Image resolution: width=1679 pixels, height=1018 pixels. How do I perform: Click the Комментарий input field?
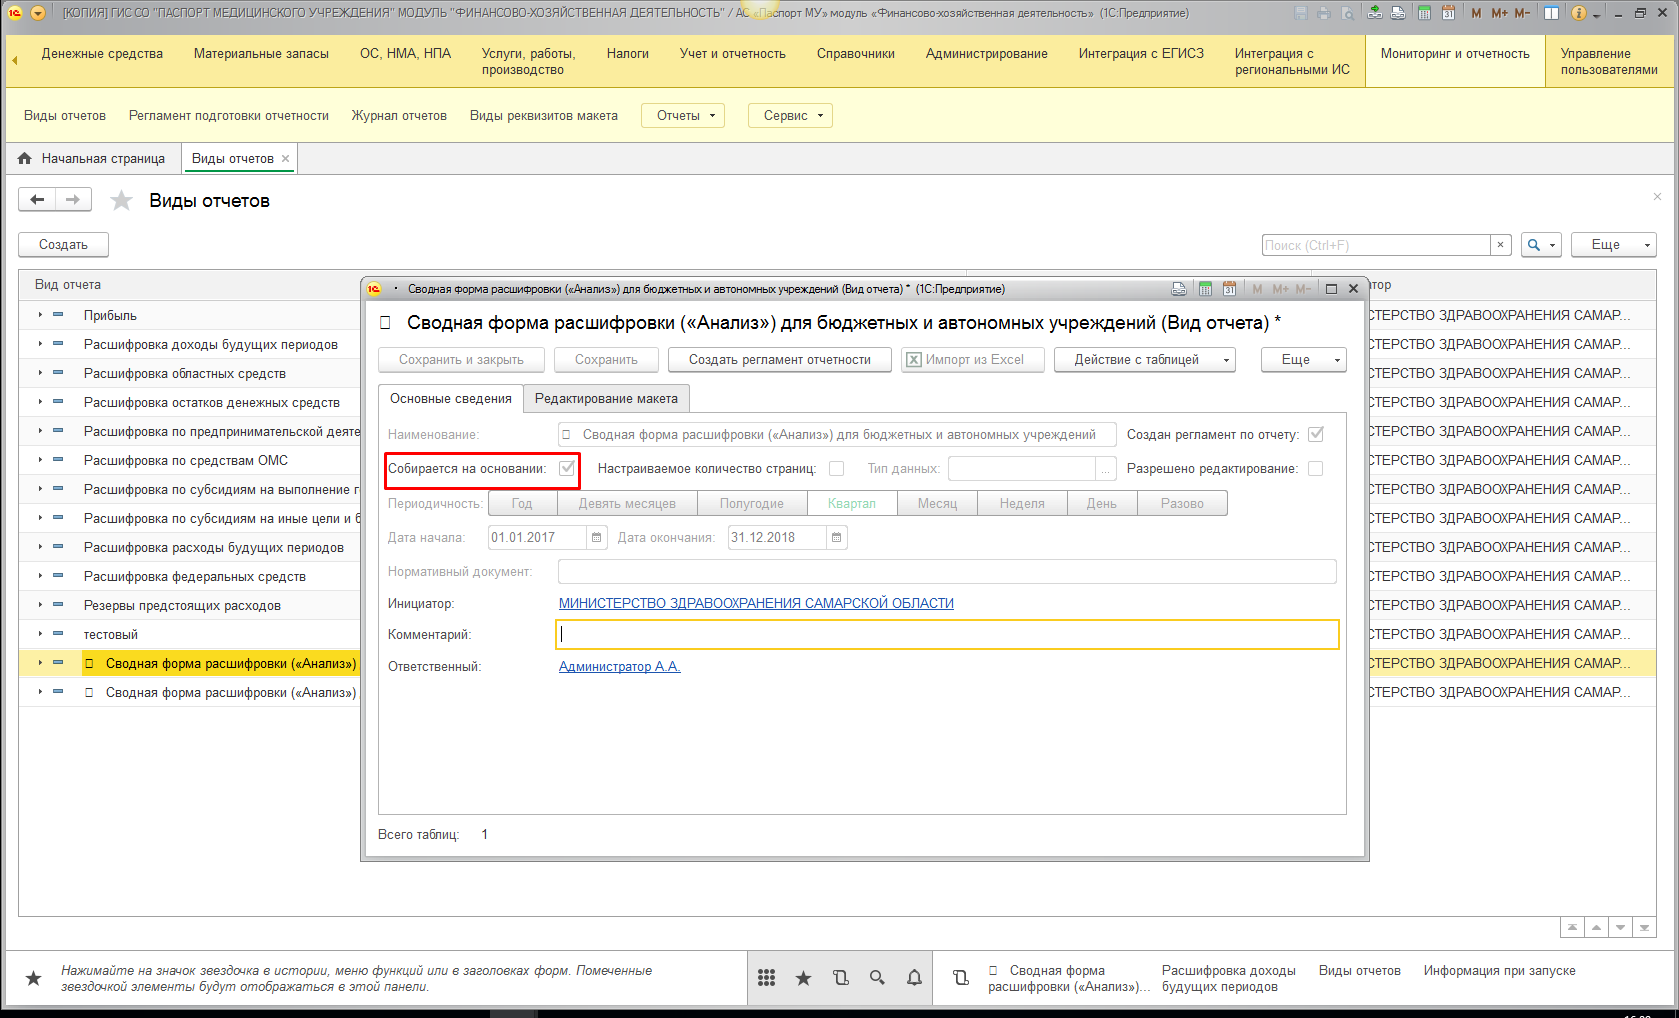click(x=946, y=634)
